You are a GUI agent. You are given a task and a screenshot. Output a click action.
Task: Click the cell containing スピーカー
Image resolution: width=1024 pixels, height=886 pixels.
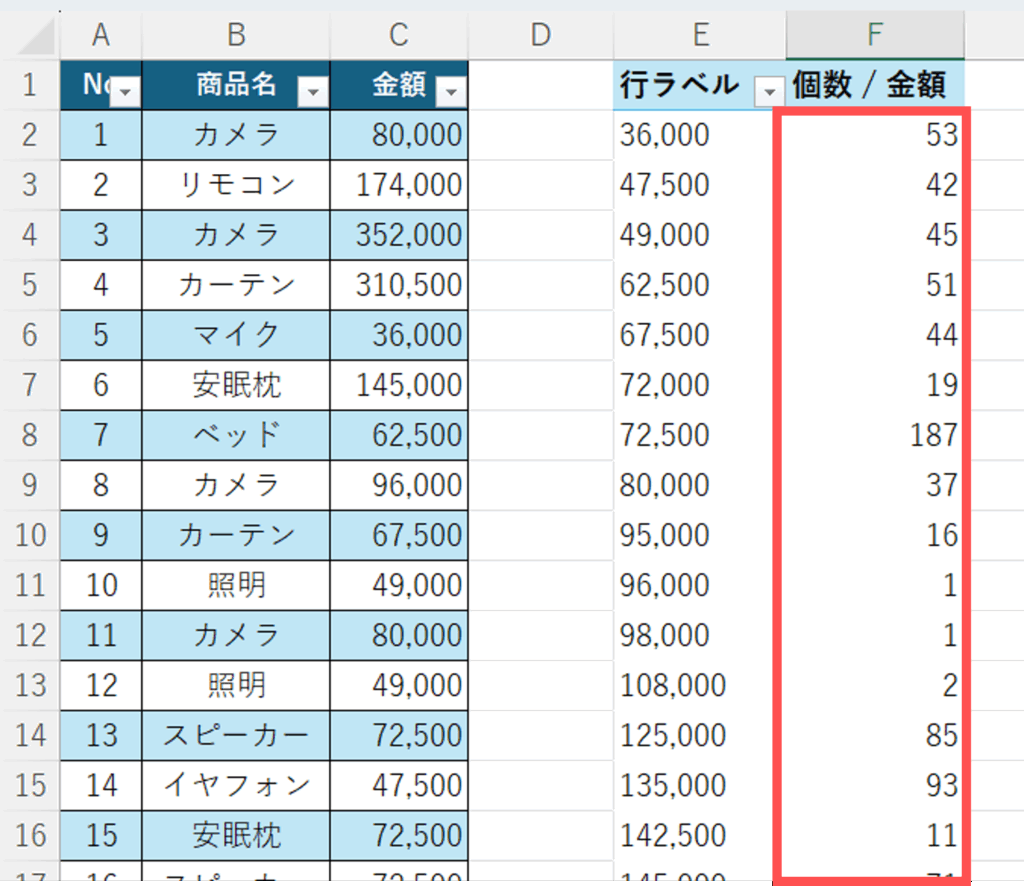pos(236,735)
